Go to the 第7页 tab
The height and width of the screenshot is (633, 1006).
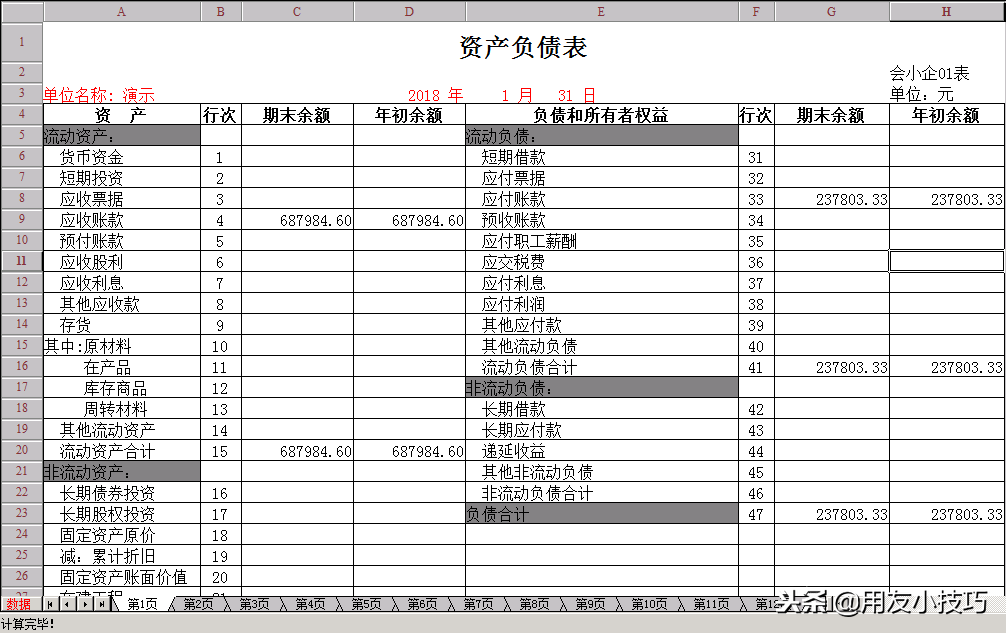pos(478,604)
